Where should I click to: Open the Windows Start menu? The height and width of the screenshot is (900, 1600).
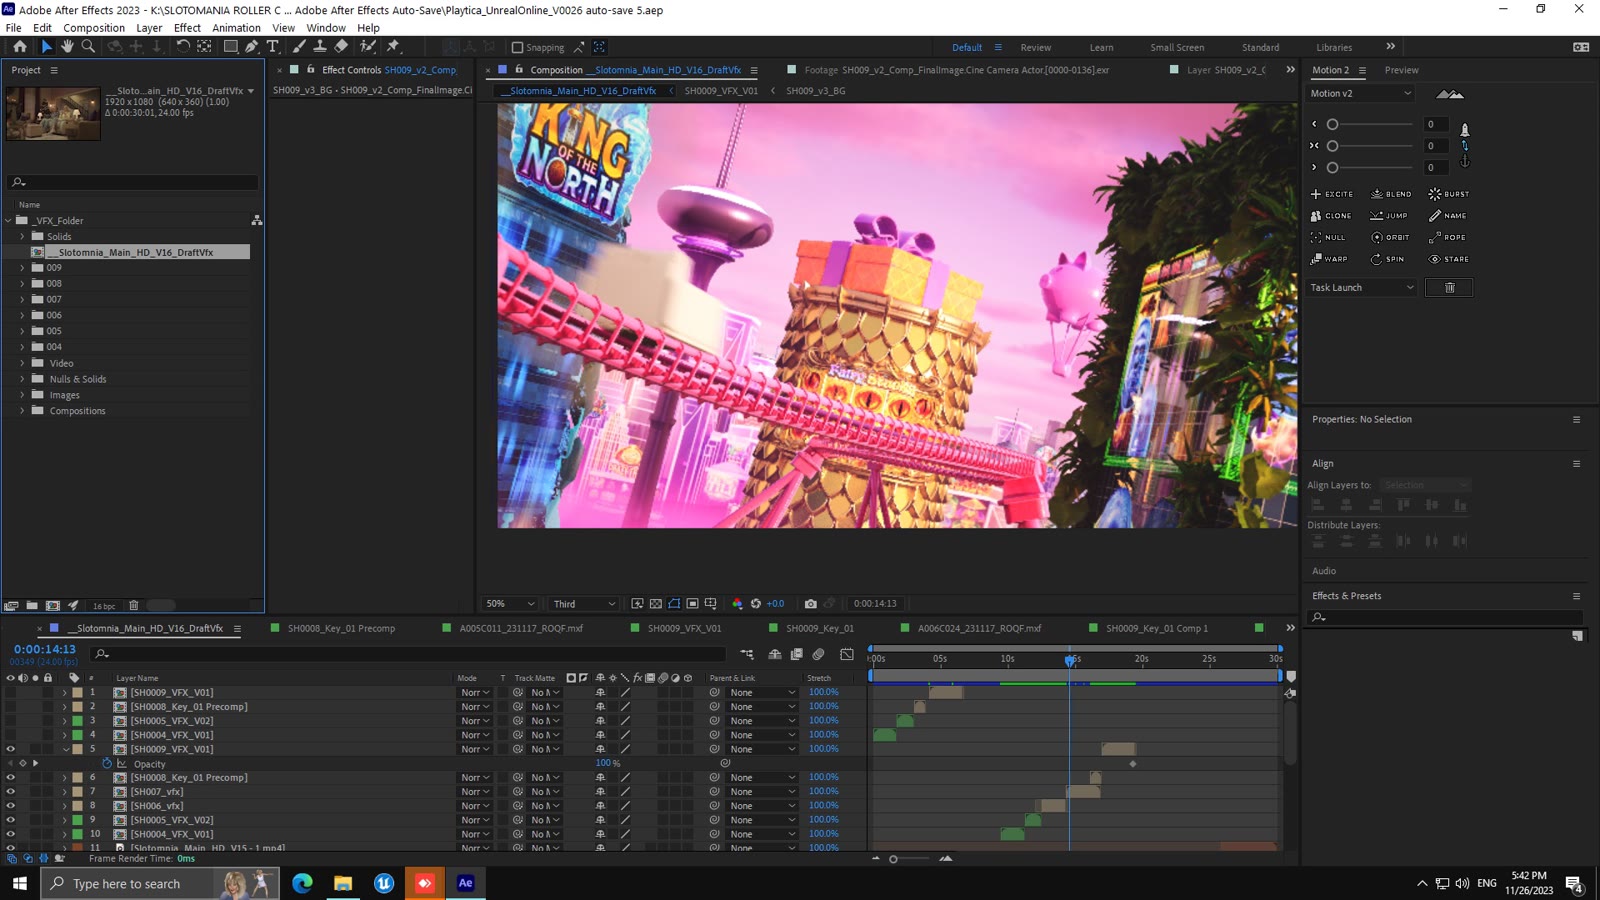20,883
